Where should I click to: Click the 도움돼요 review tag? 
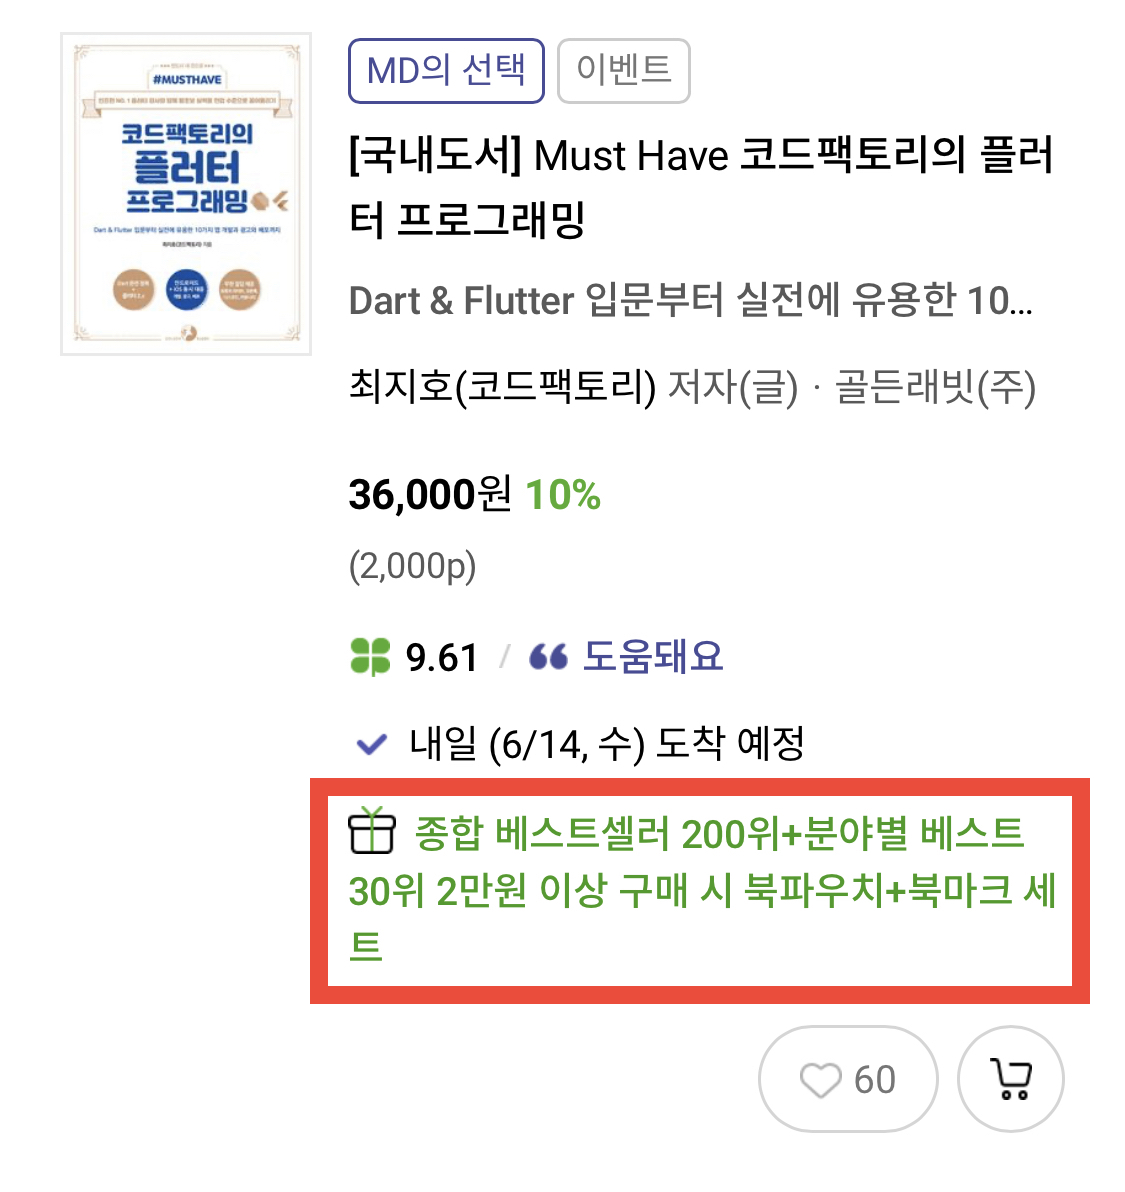pos(653,657)
